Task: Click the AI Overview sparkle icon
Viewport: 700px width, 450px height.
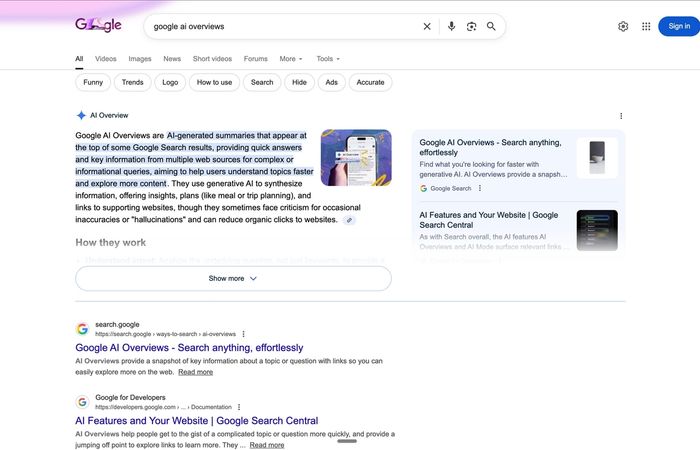Action: tap(81, 115)
